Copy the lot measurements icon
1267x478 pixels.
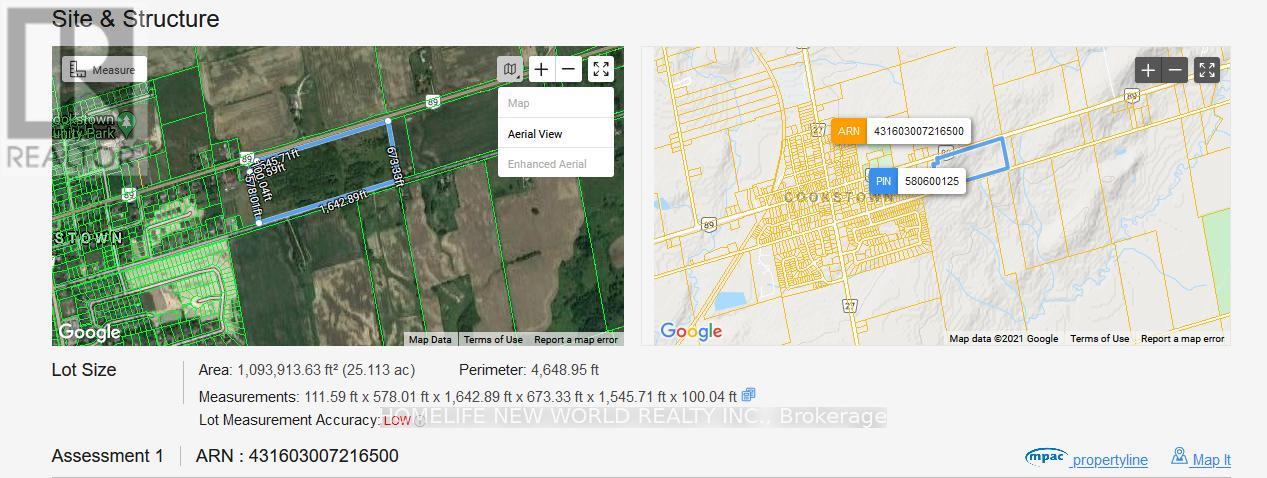(748, 395)
